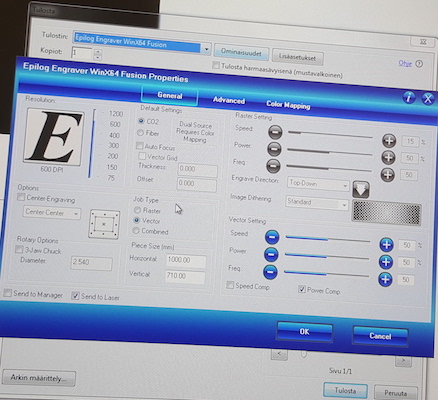Click the Thickness input field
Image resolution: width=438 pixels, height=400 pixels.
tap(197, 170)
